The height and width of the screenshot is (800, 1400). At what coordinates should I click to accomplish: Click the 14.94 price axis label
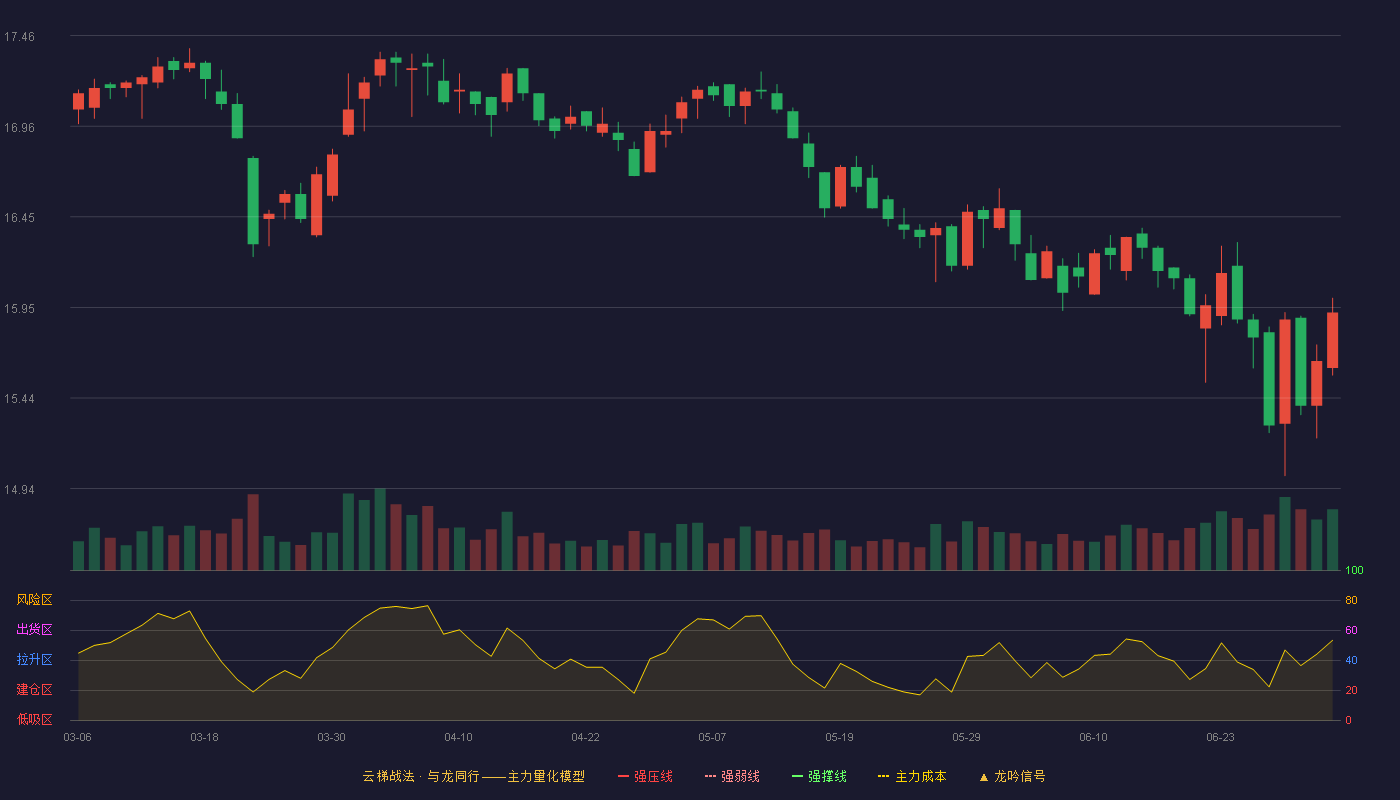pos(19,490)
